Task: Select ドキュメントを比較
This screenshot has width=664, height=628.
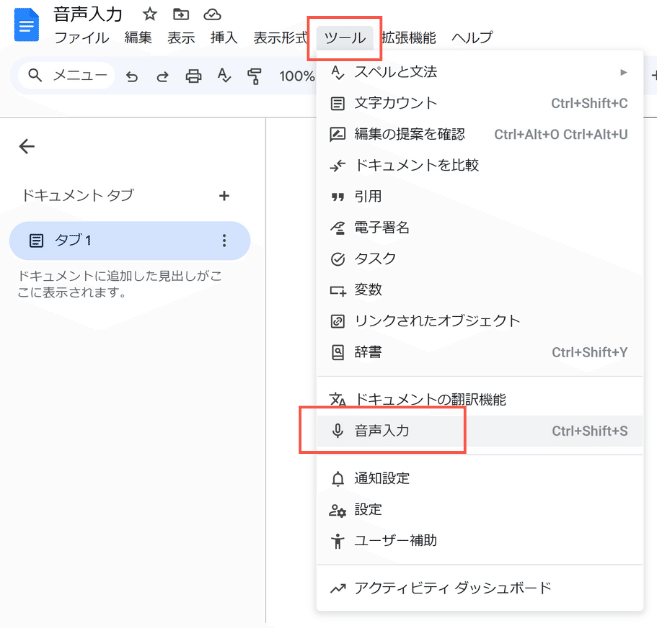Action: (x=479, y=165)
